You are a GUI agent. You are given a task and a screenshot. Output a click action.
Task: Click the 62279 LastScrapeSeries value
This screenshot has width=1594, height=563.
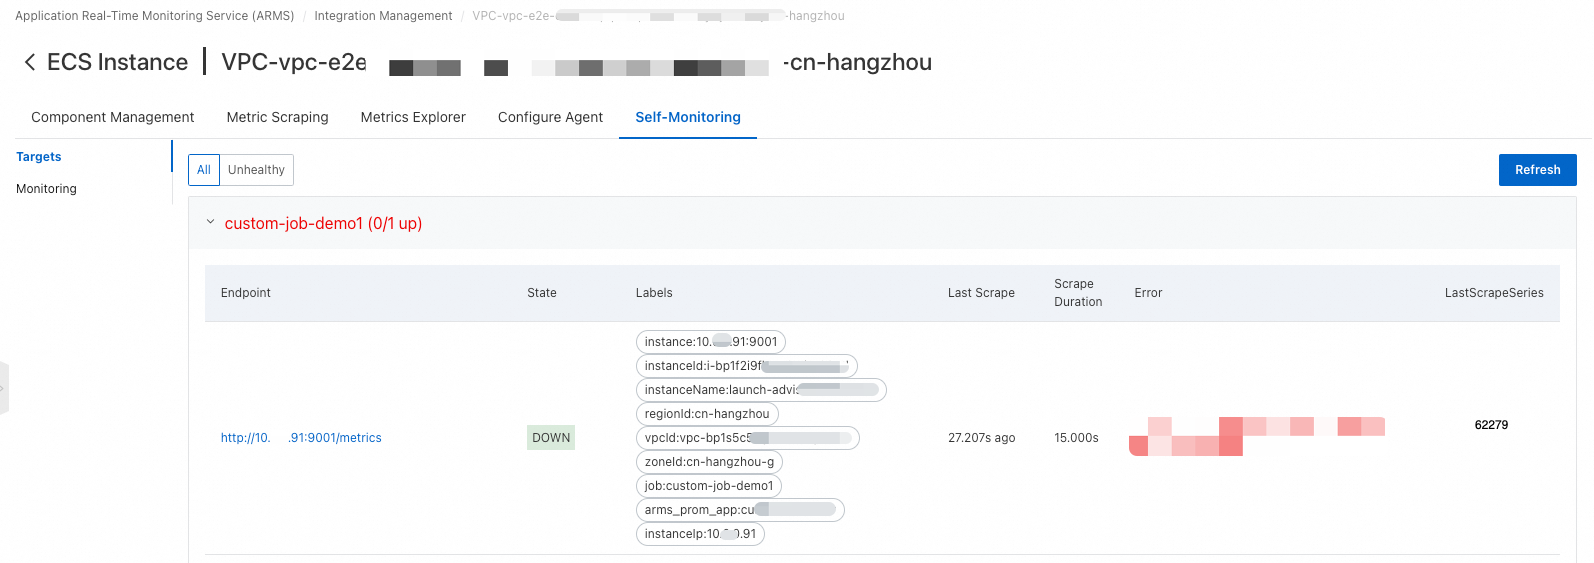tap(1491, 425)
